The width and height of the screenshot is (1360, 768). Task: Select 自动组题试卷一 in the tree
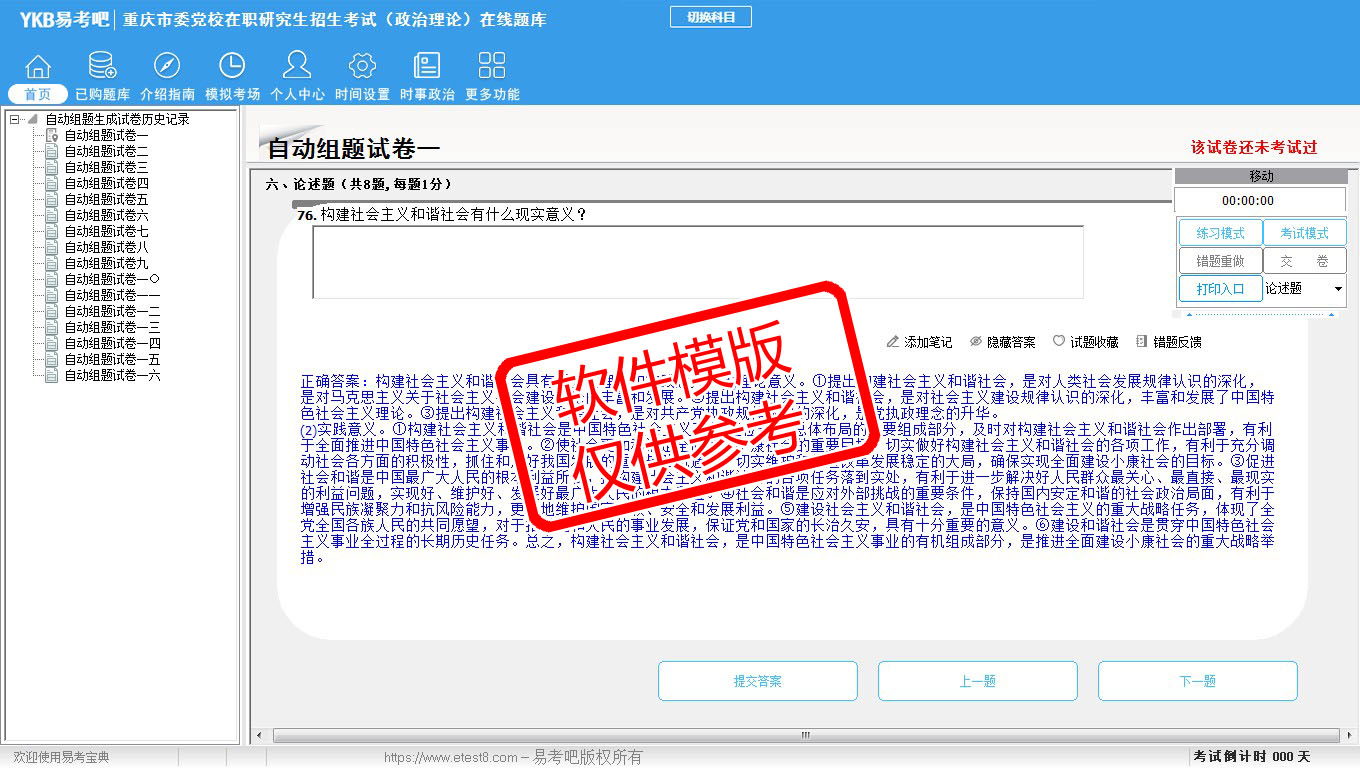(x=106, y=135)
